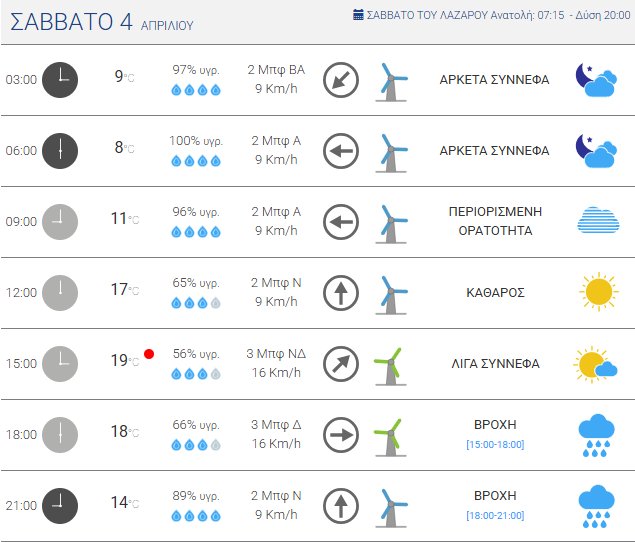Click the west wind arrow at 18:00
The image size is (635, 542).
tap(341, 435)
